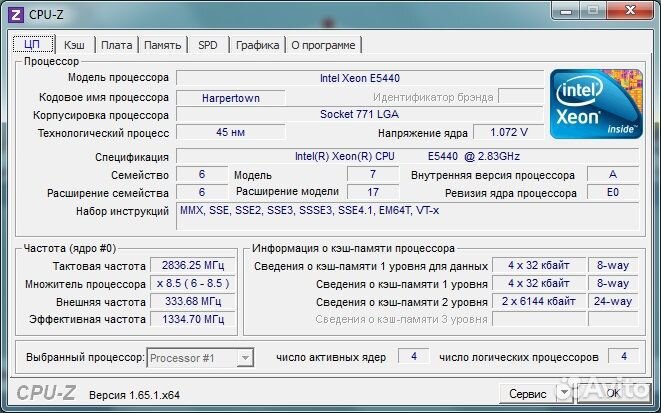Screen dimensions: 661x413
Task: Click the core revision value E0
Action: pyautogui.click(x=613, y=192)
